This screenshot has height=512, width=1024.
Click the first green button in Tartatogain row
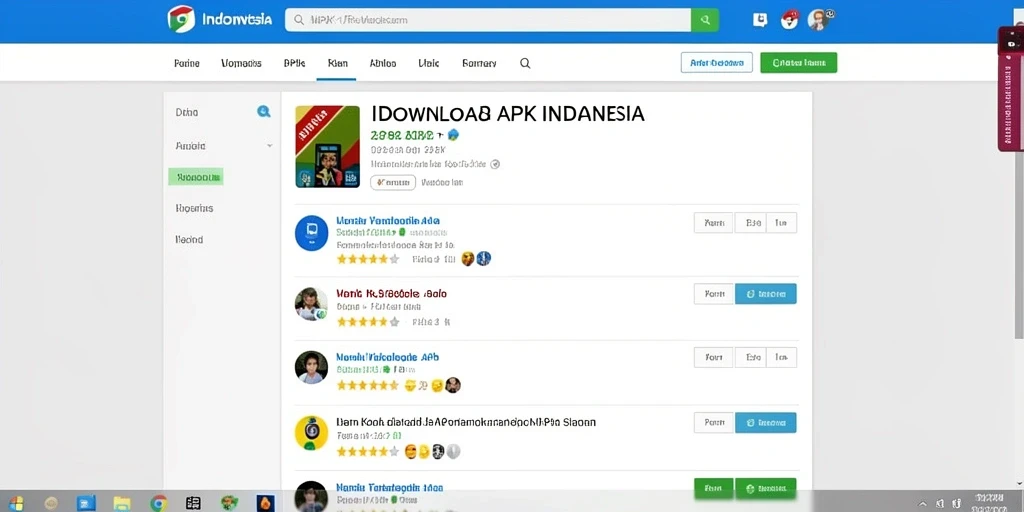point(714,488)
